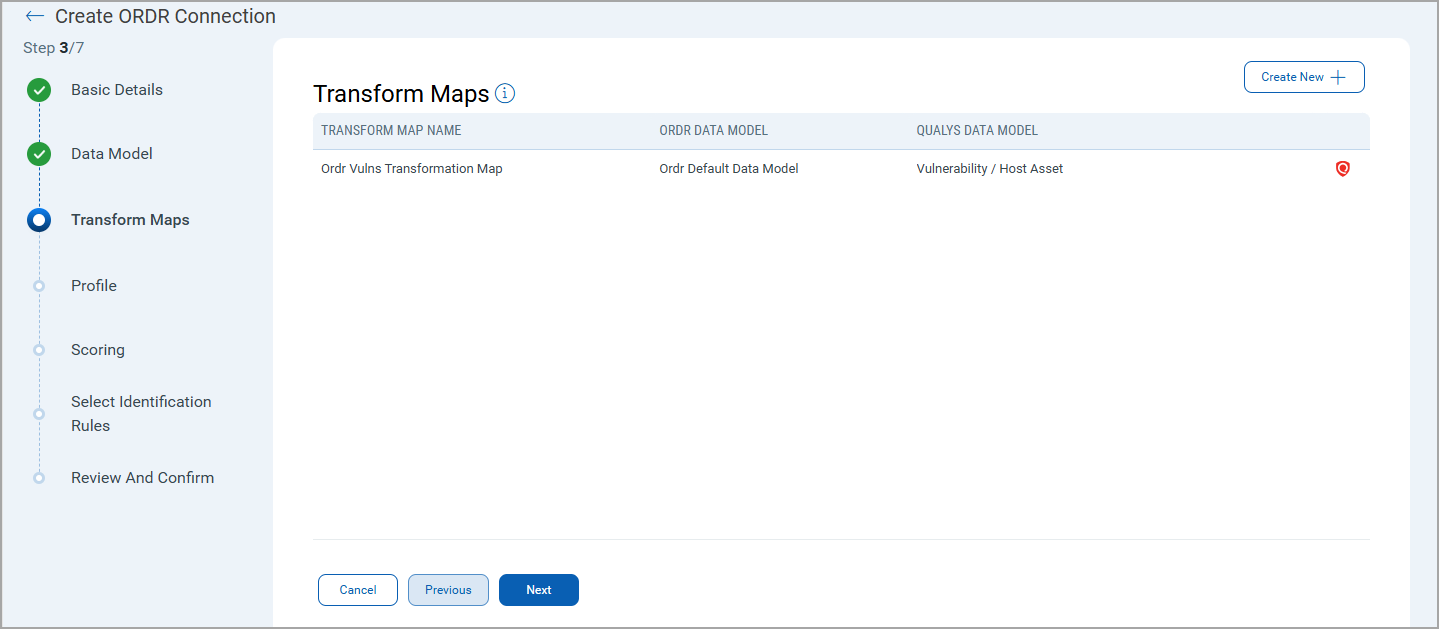Go to the Basic Details step

tap(116, 90)
